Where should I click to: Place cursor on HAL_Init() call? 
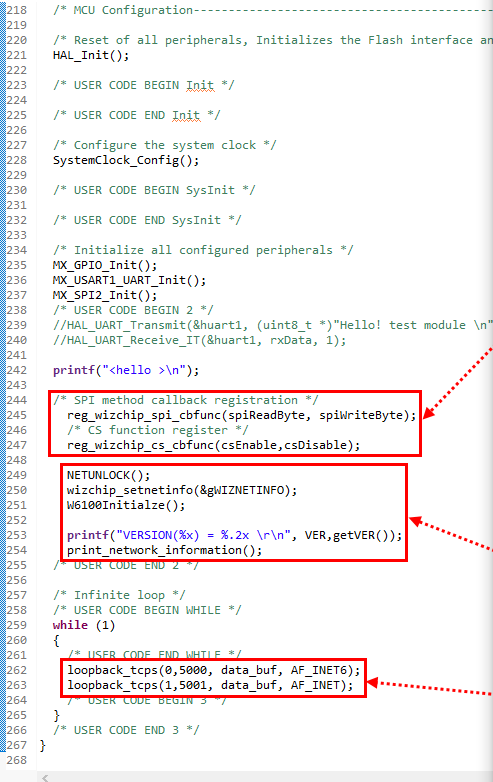[91, 55]
